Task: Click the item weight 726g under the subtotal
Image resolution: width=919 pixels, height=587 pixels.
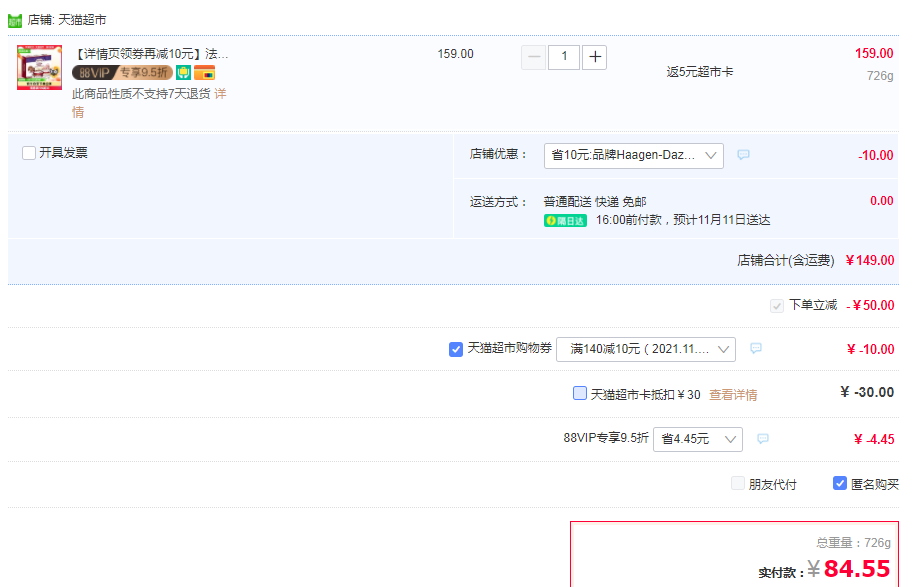Action: point(880,76)
